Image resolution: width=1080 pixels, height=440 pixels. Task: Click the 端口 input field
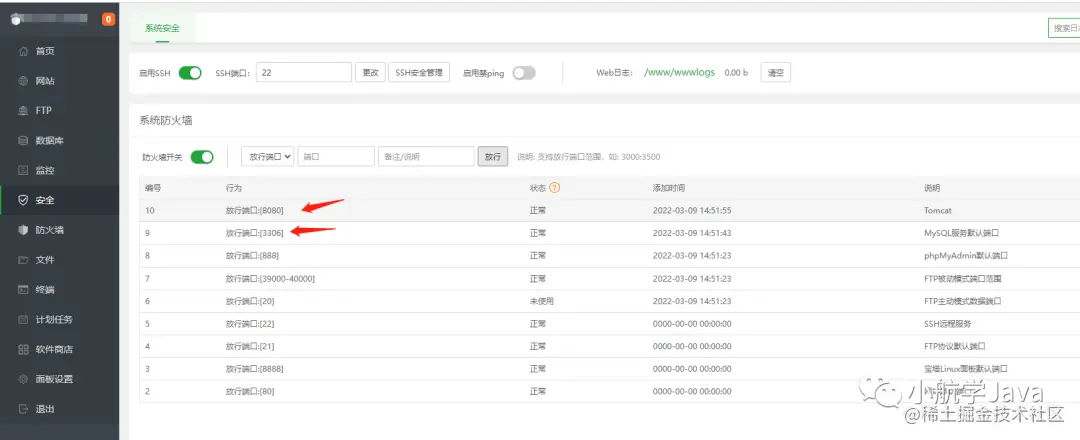(336, 156)
